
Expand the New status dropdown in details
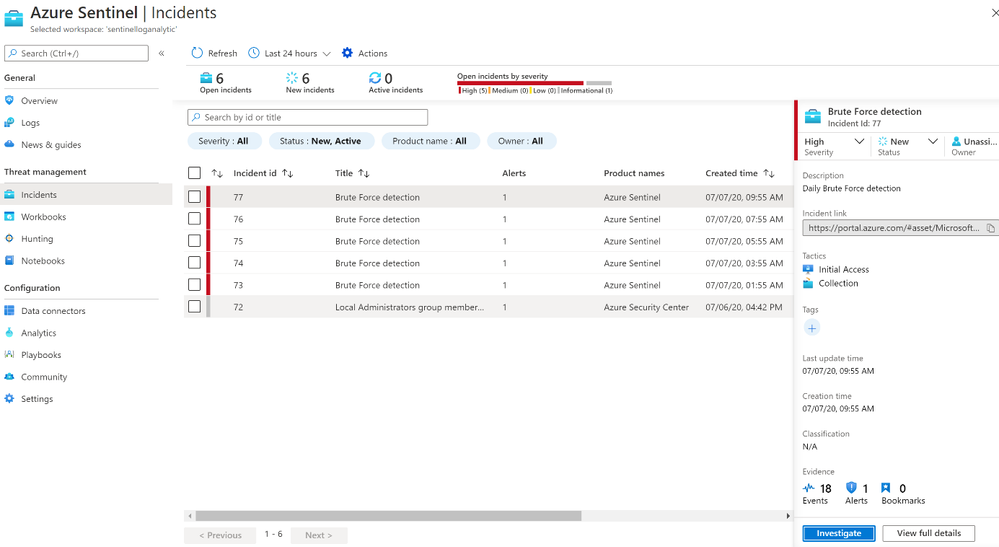[x=933, y=141]
